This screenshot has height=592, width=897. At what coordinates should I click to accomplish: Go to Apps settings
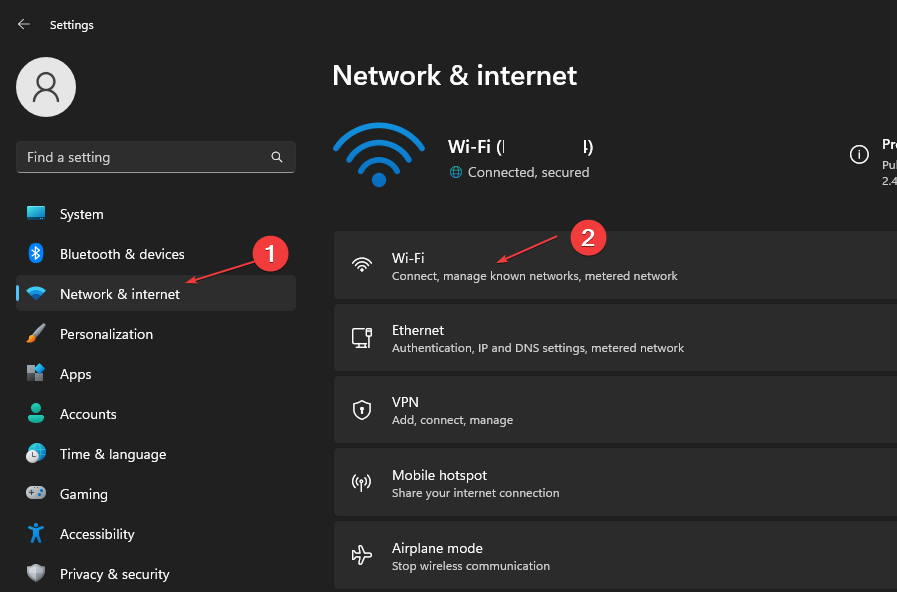pyautogui.click(x=75, y=374)
